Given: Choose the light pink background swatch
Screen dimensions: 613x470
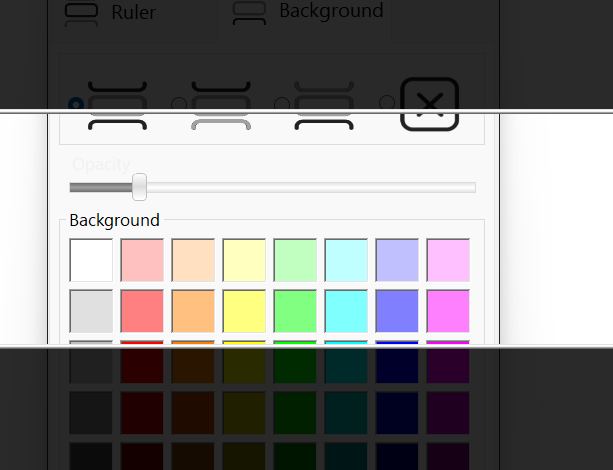Looking at the screenshot, I should 142,260.
